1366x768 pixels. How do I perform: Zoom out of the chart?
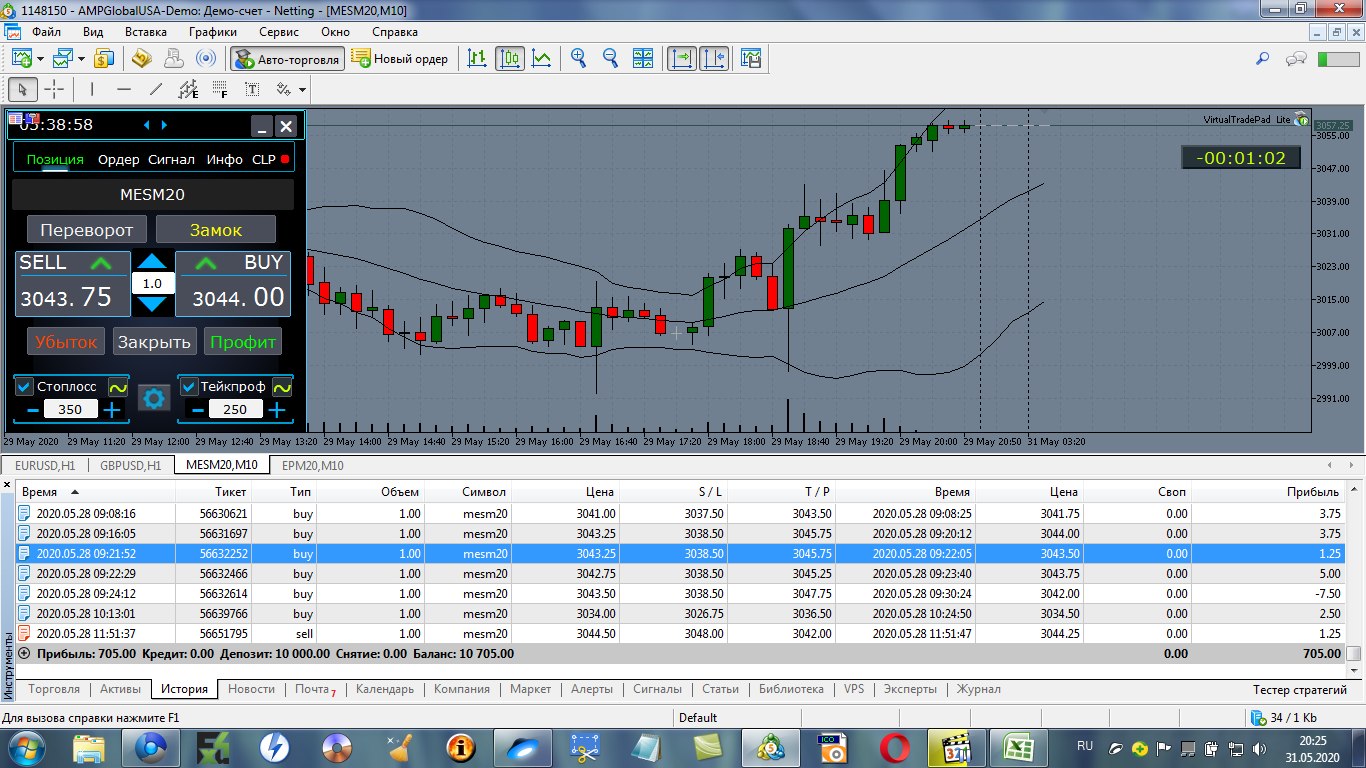pyautogui.click(x=610, y=58)
